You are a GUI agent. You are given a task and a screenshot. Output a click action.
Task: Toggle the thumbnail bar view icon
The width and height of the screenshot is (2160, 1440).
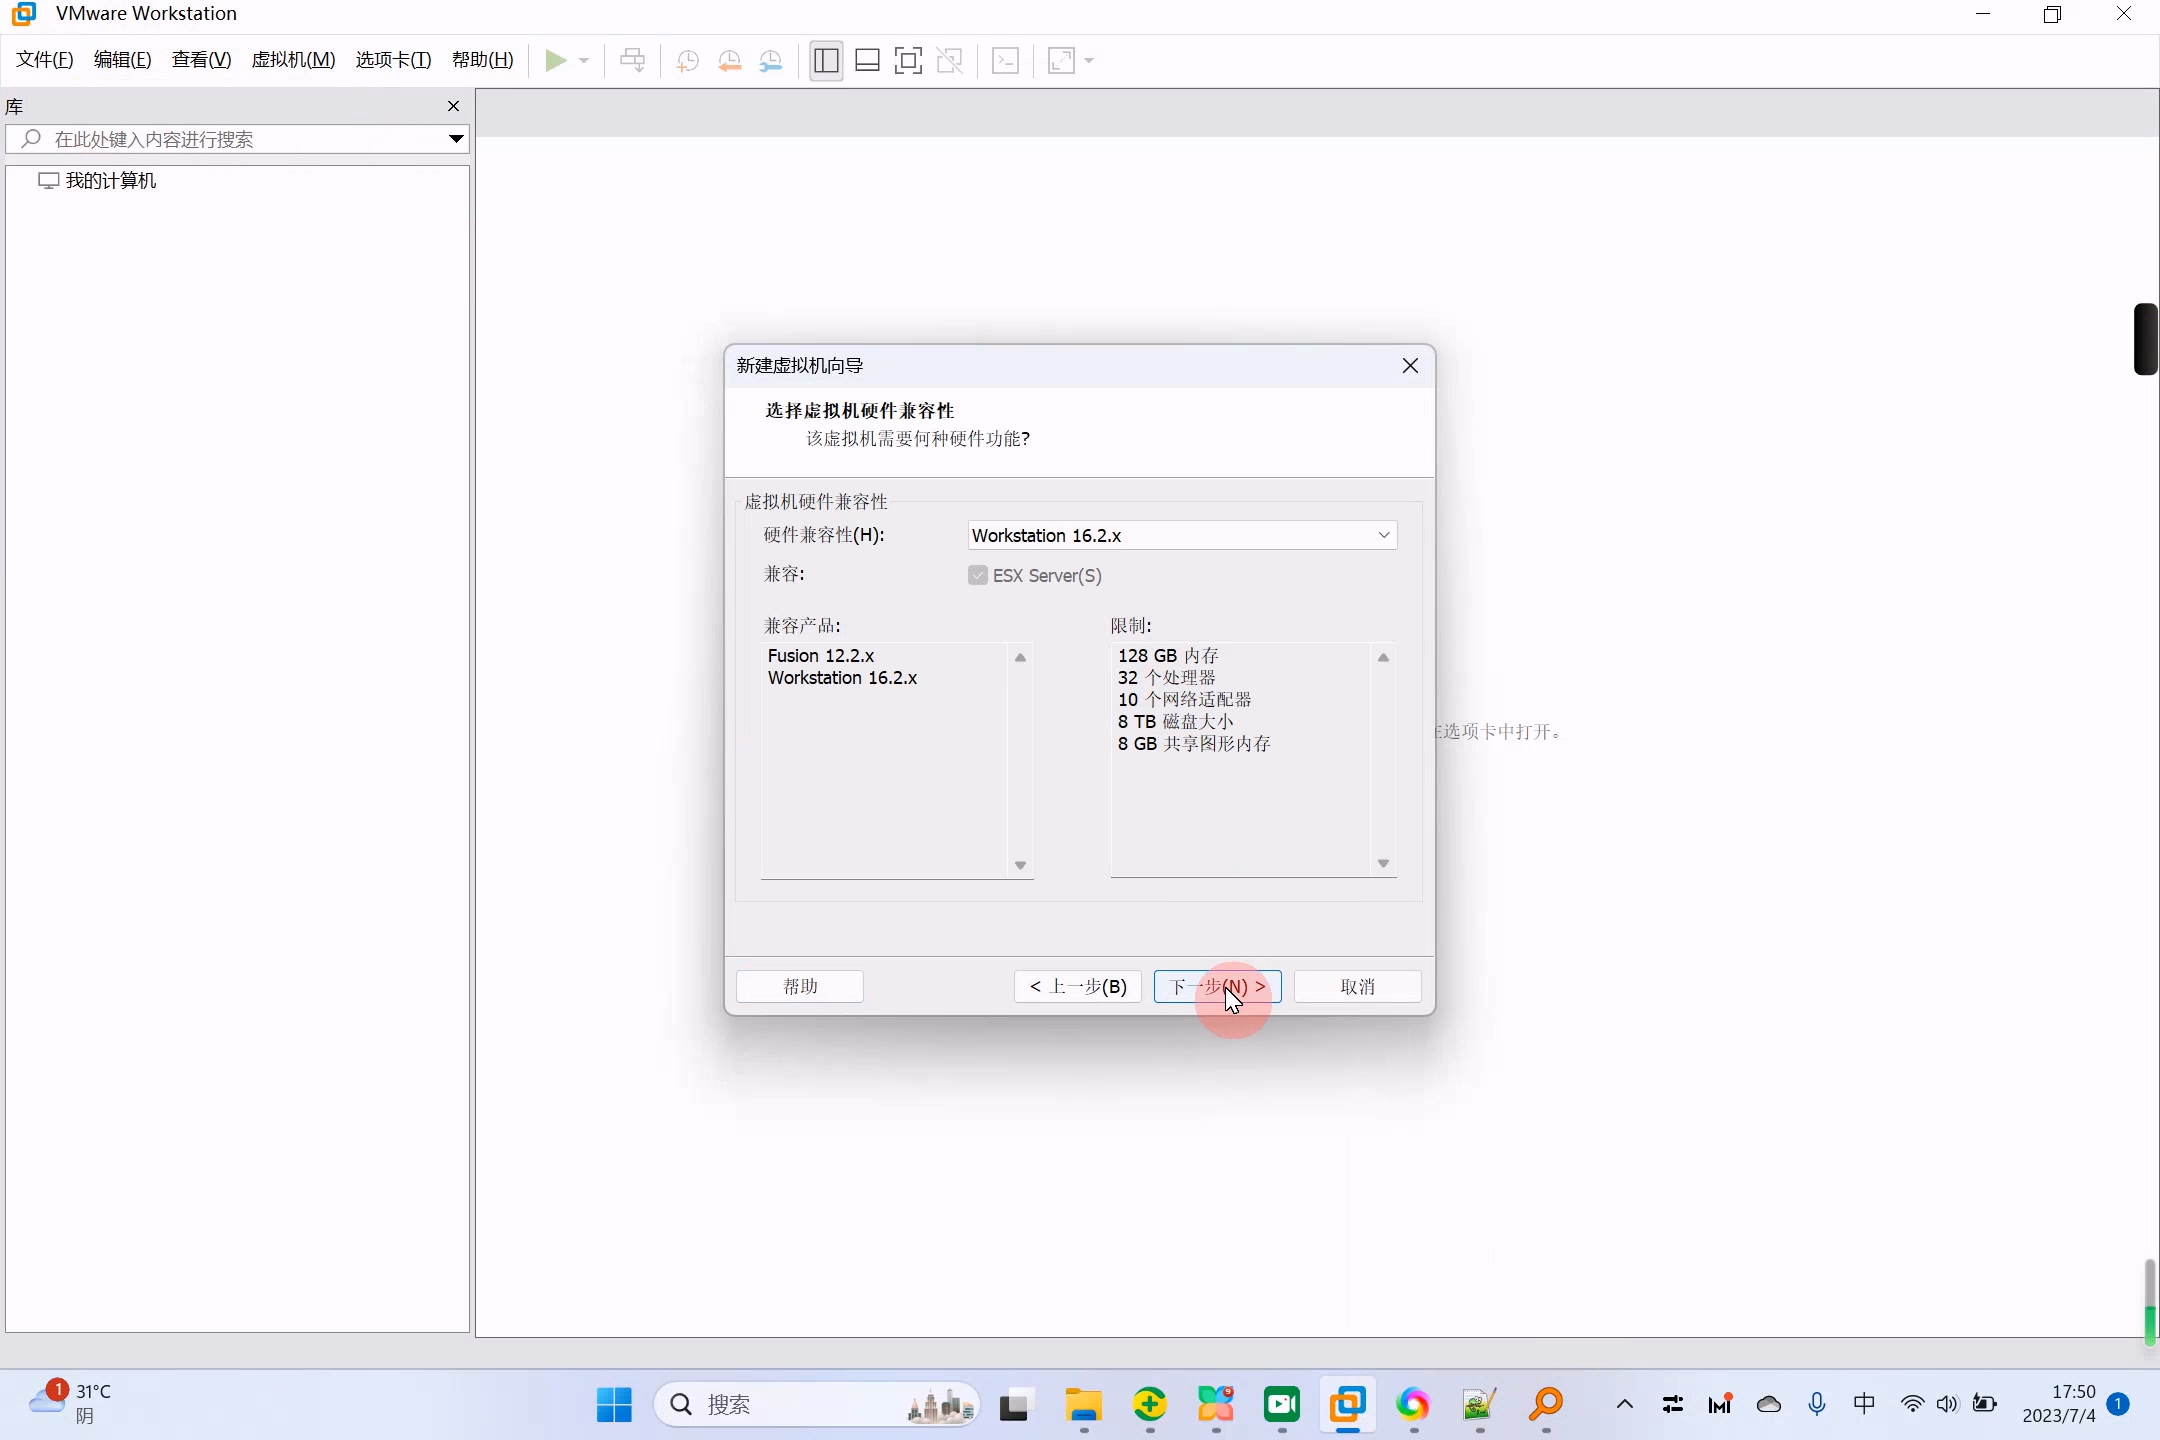coord(867,61)
